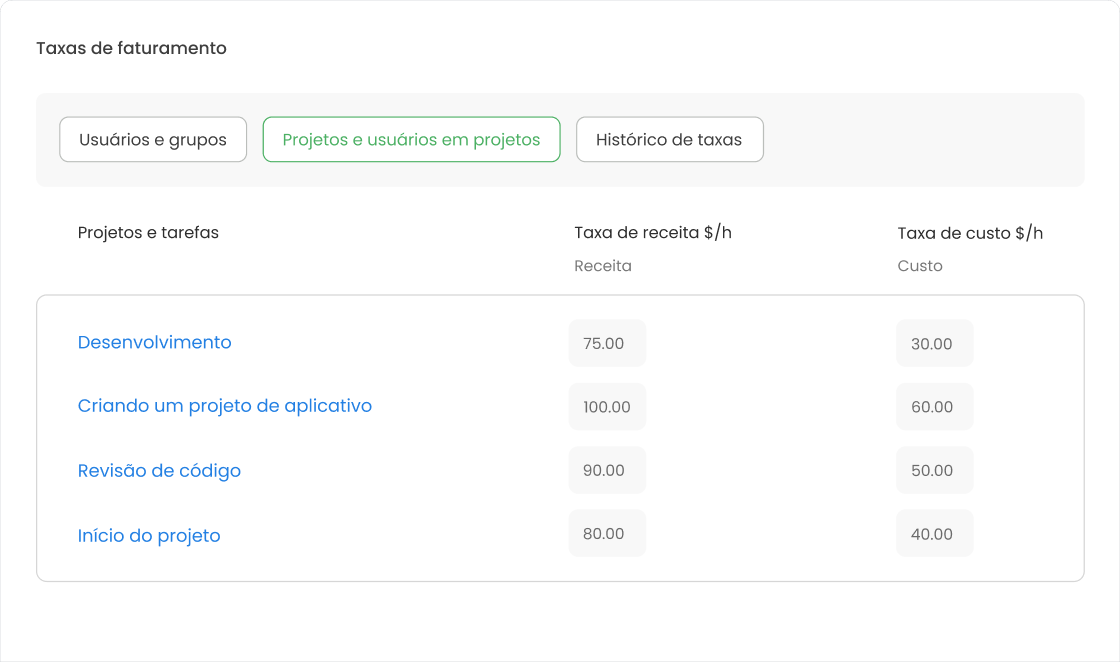The height and width of the screenshot is (662, 1120).
Task: Select the 60.00 cost rate input
Action: [x=934, y=407]
